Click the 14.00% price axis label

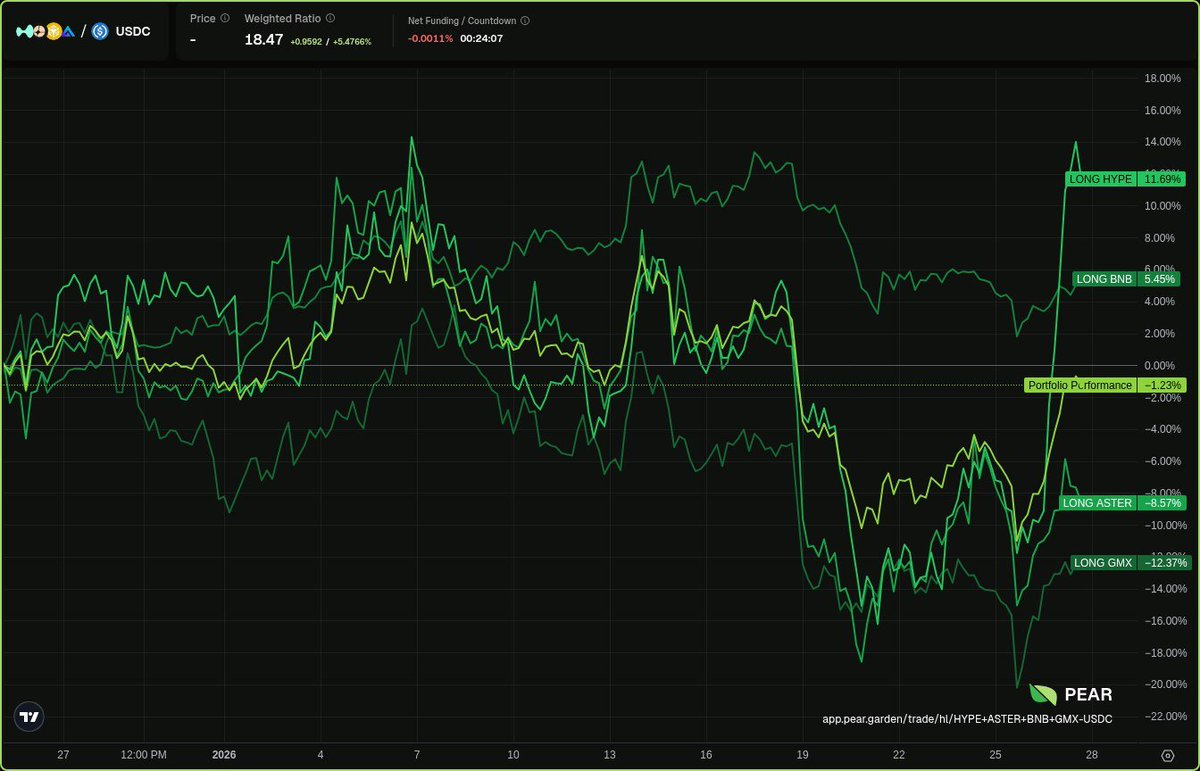click(1162, 142)
